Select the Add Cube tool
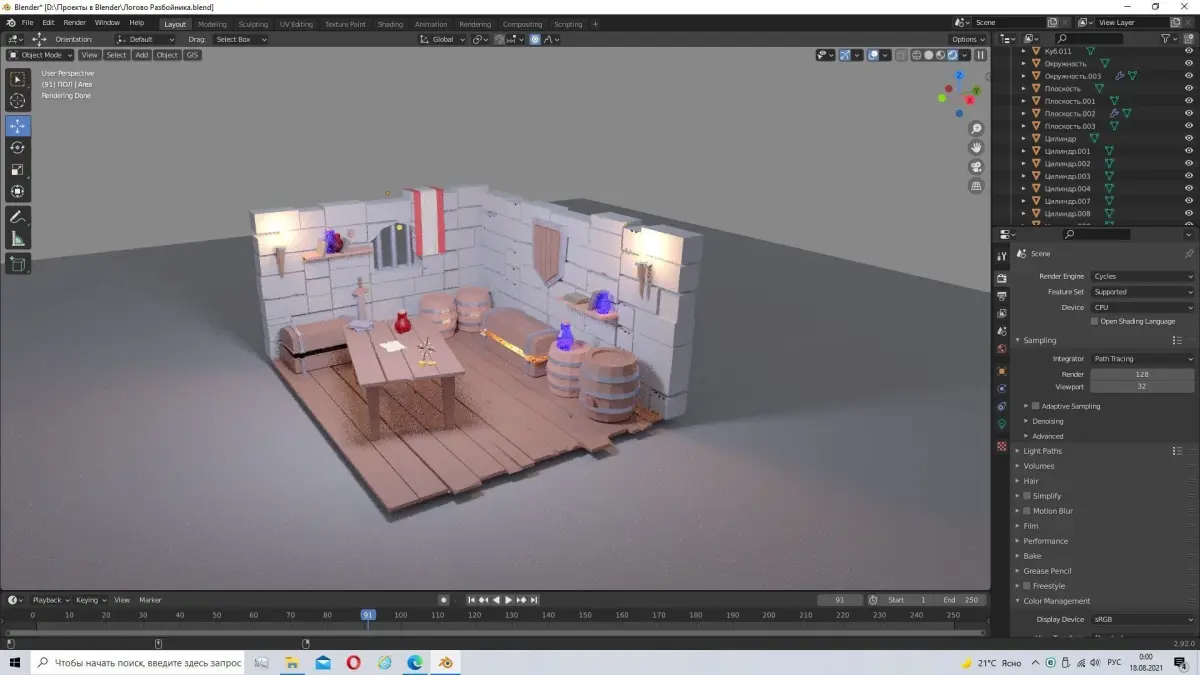The height and width of the screenshot is (675, 1200). coord(18,264)
